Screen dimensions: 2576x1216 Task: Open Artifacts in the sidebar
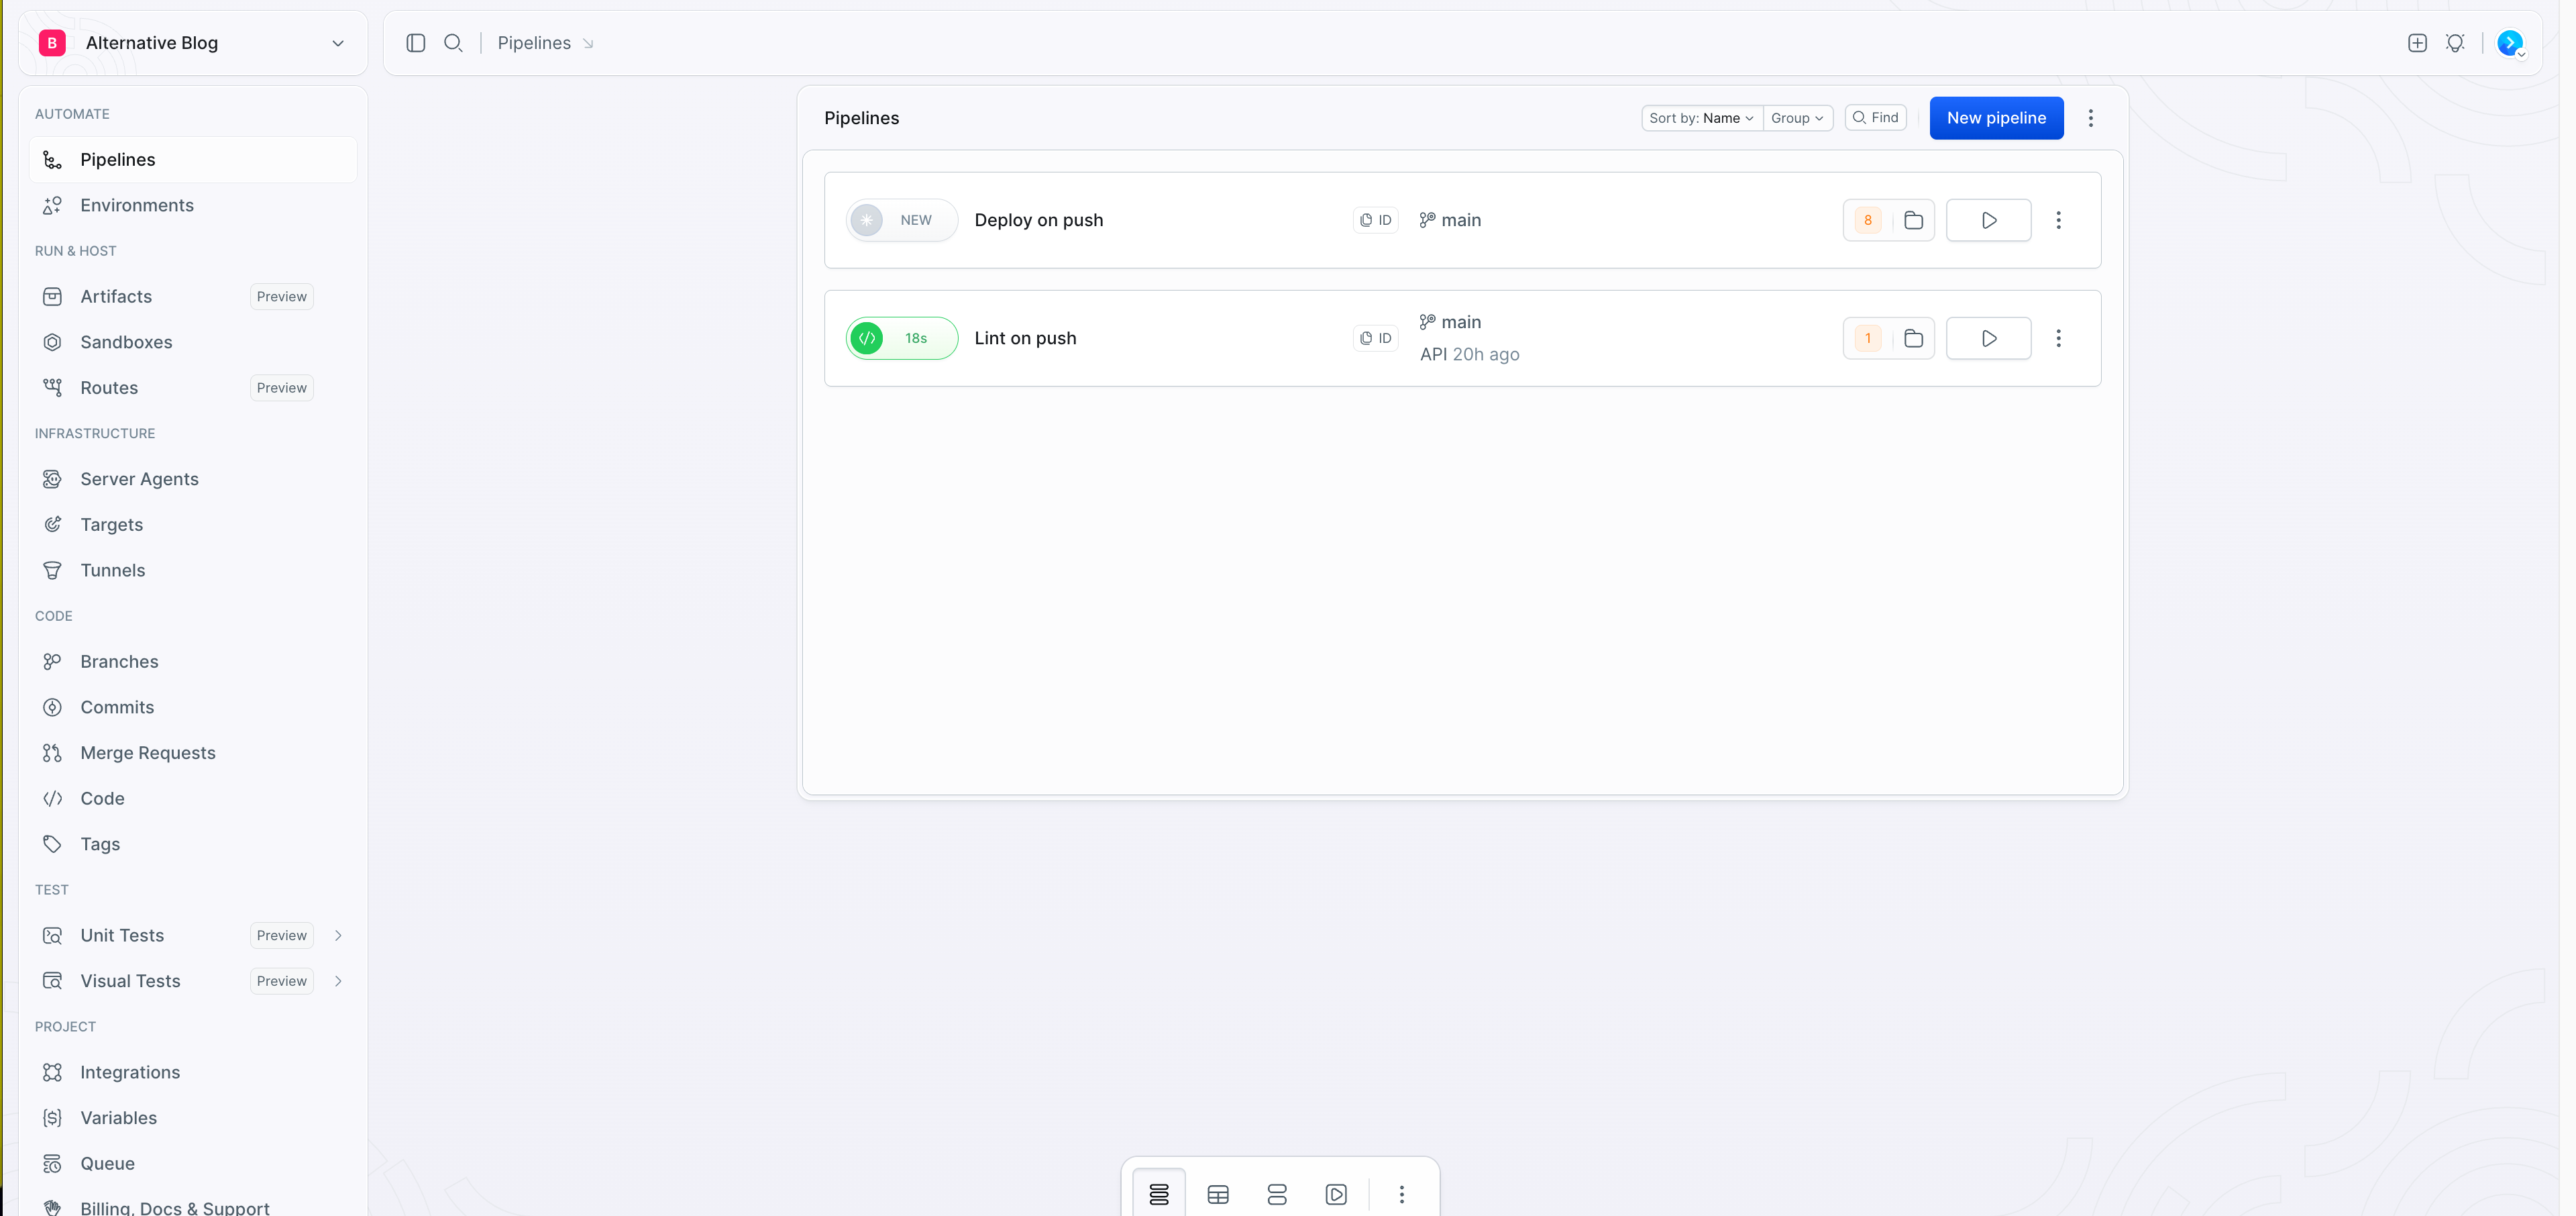(116, 296)
